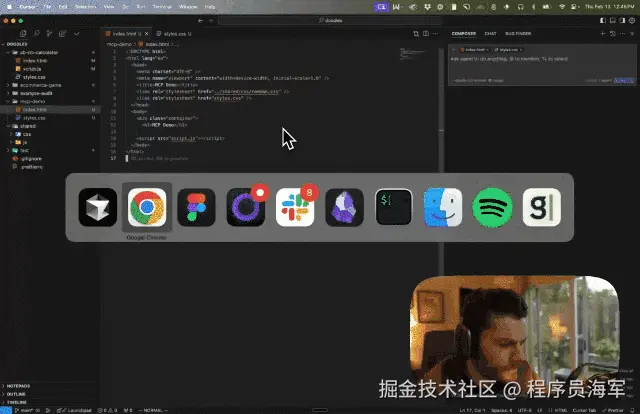Viewport: 640px width, 414px height.
Task: Show composer history clock icon
Action: click(613, 33)
